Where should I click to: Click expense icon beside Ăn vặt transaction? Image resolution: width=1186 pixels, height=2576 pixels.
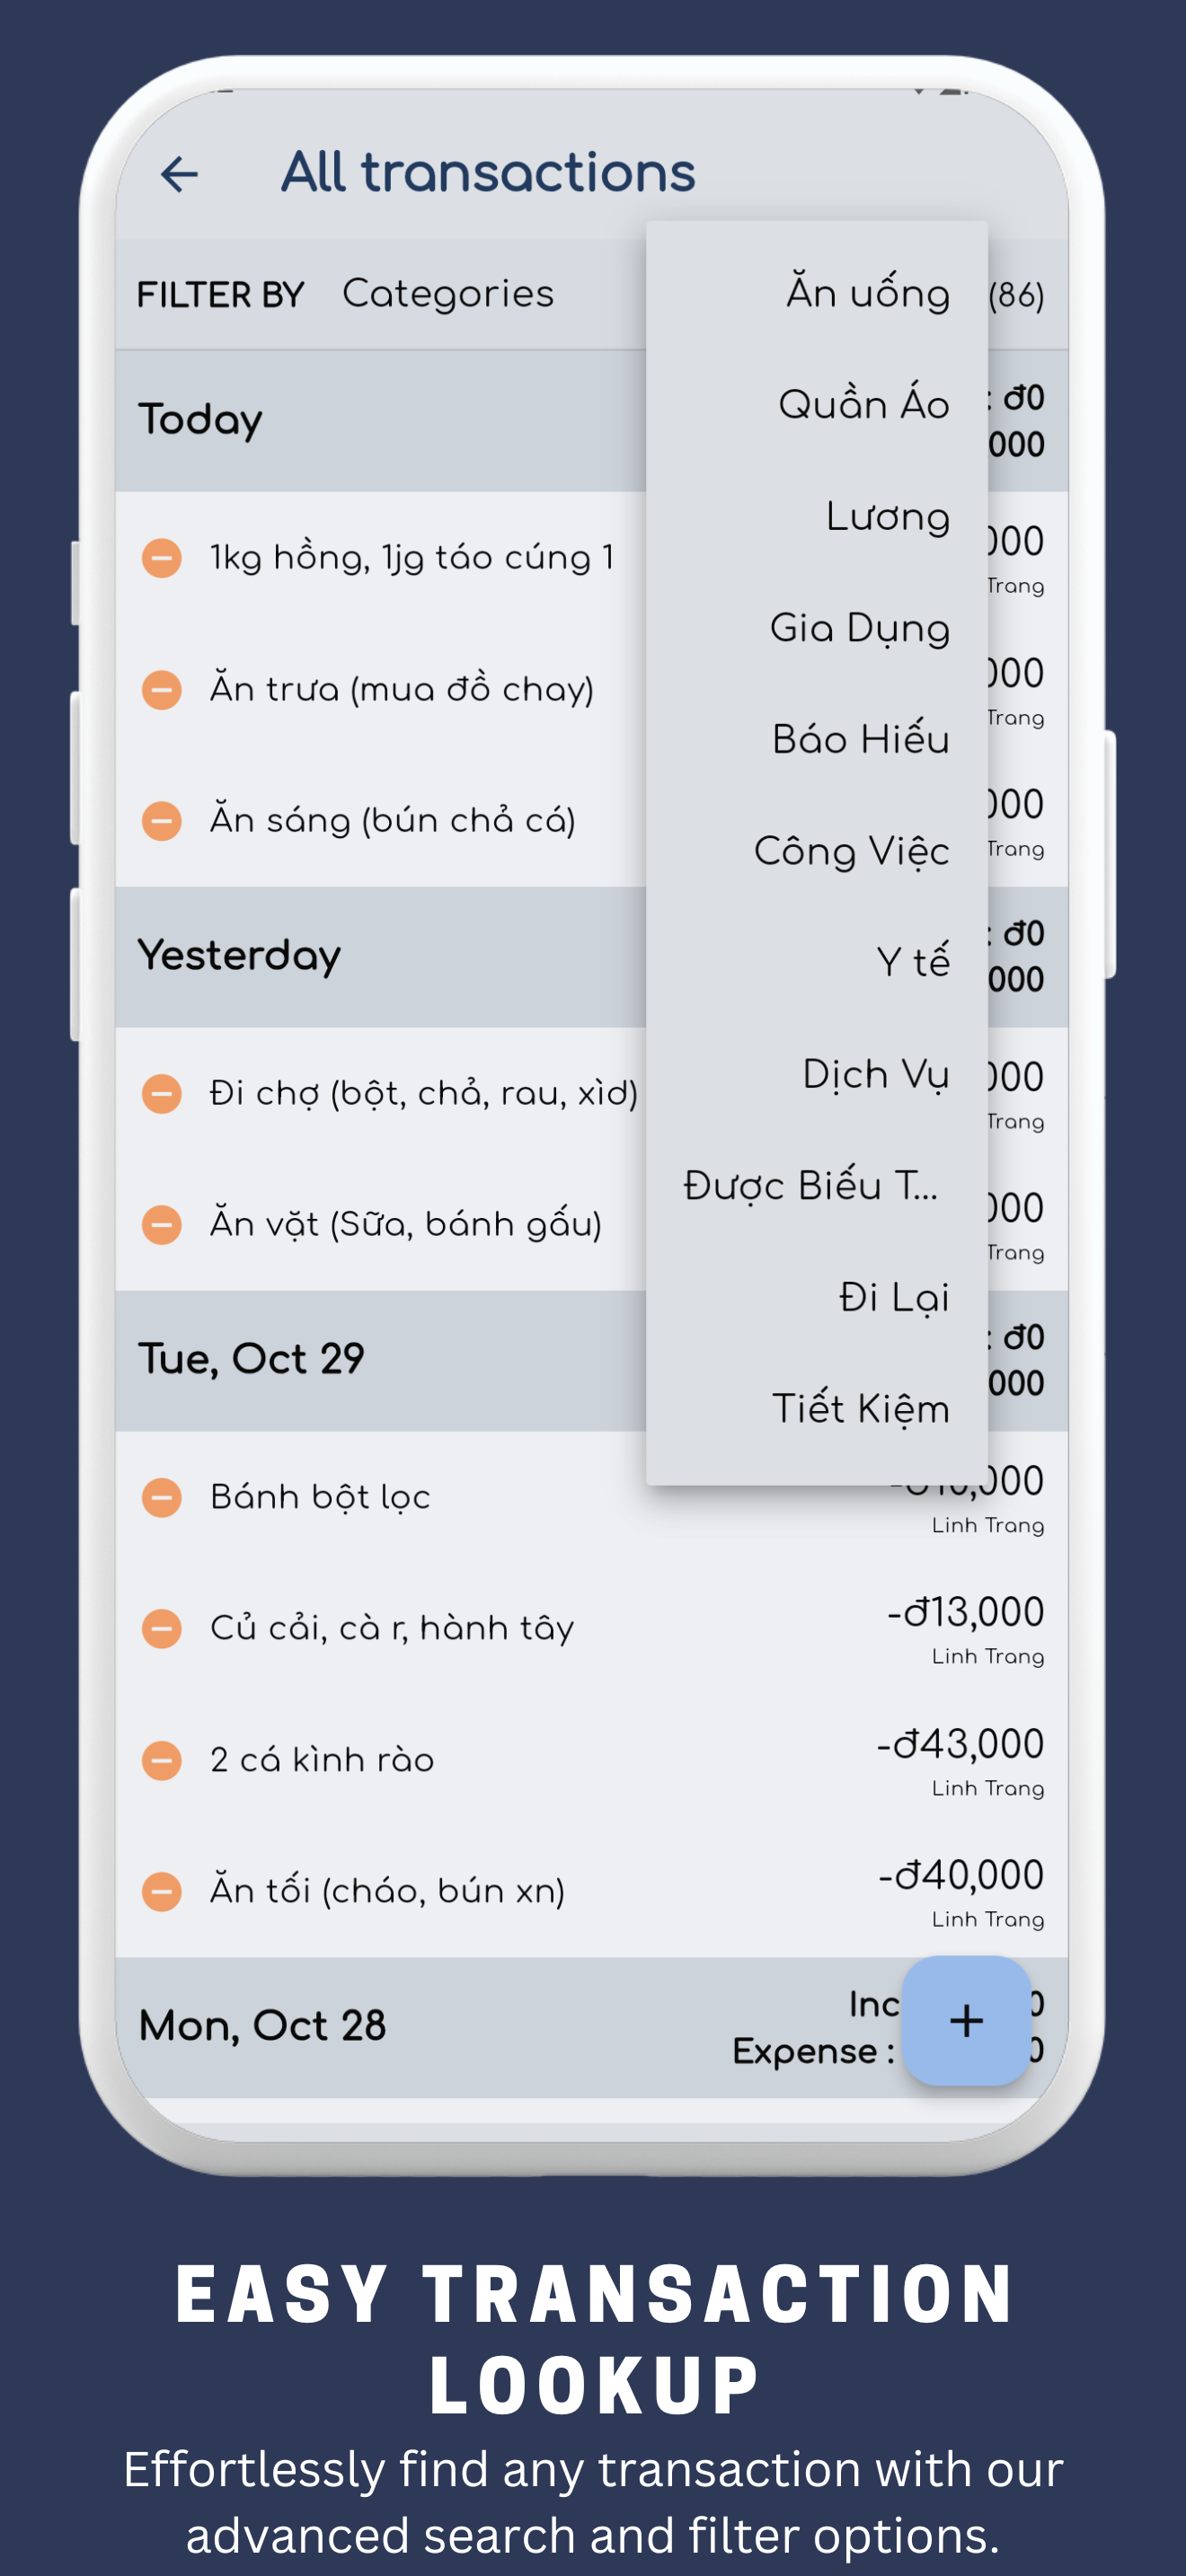162,1224
